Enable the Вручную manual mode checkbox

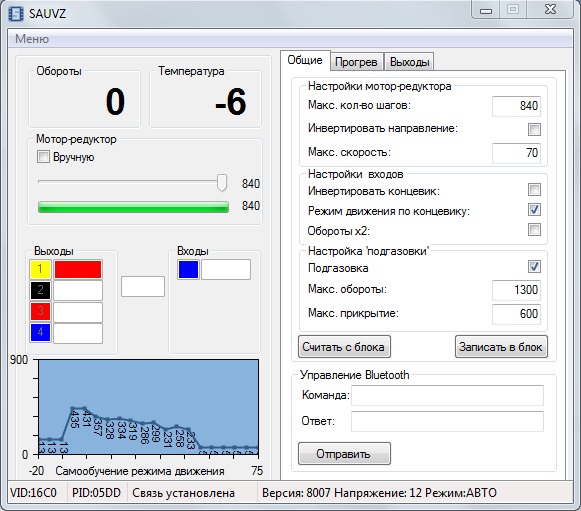[43, 156]
